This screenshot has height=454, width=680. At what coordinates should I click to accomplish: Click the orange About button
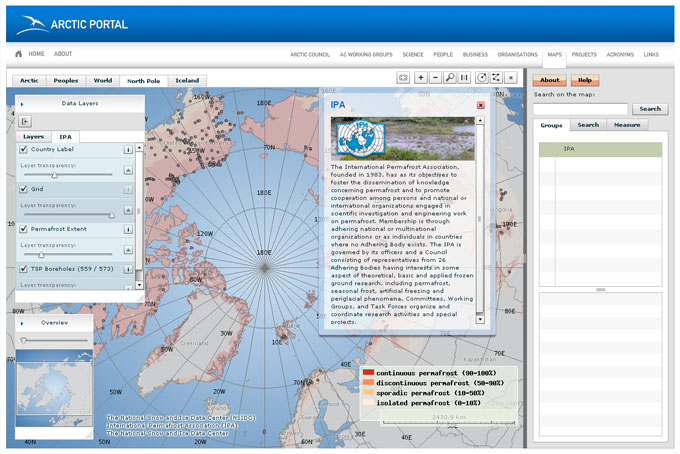click(x=549, y=80)
